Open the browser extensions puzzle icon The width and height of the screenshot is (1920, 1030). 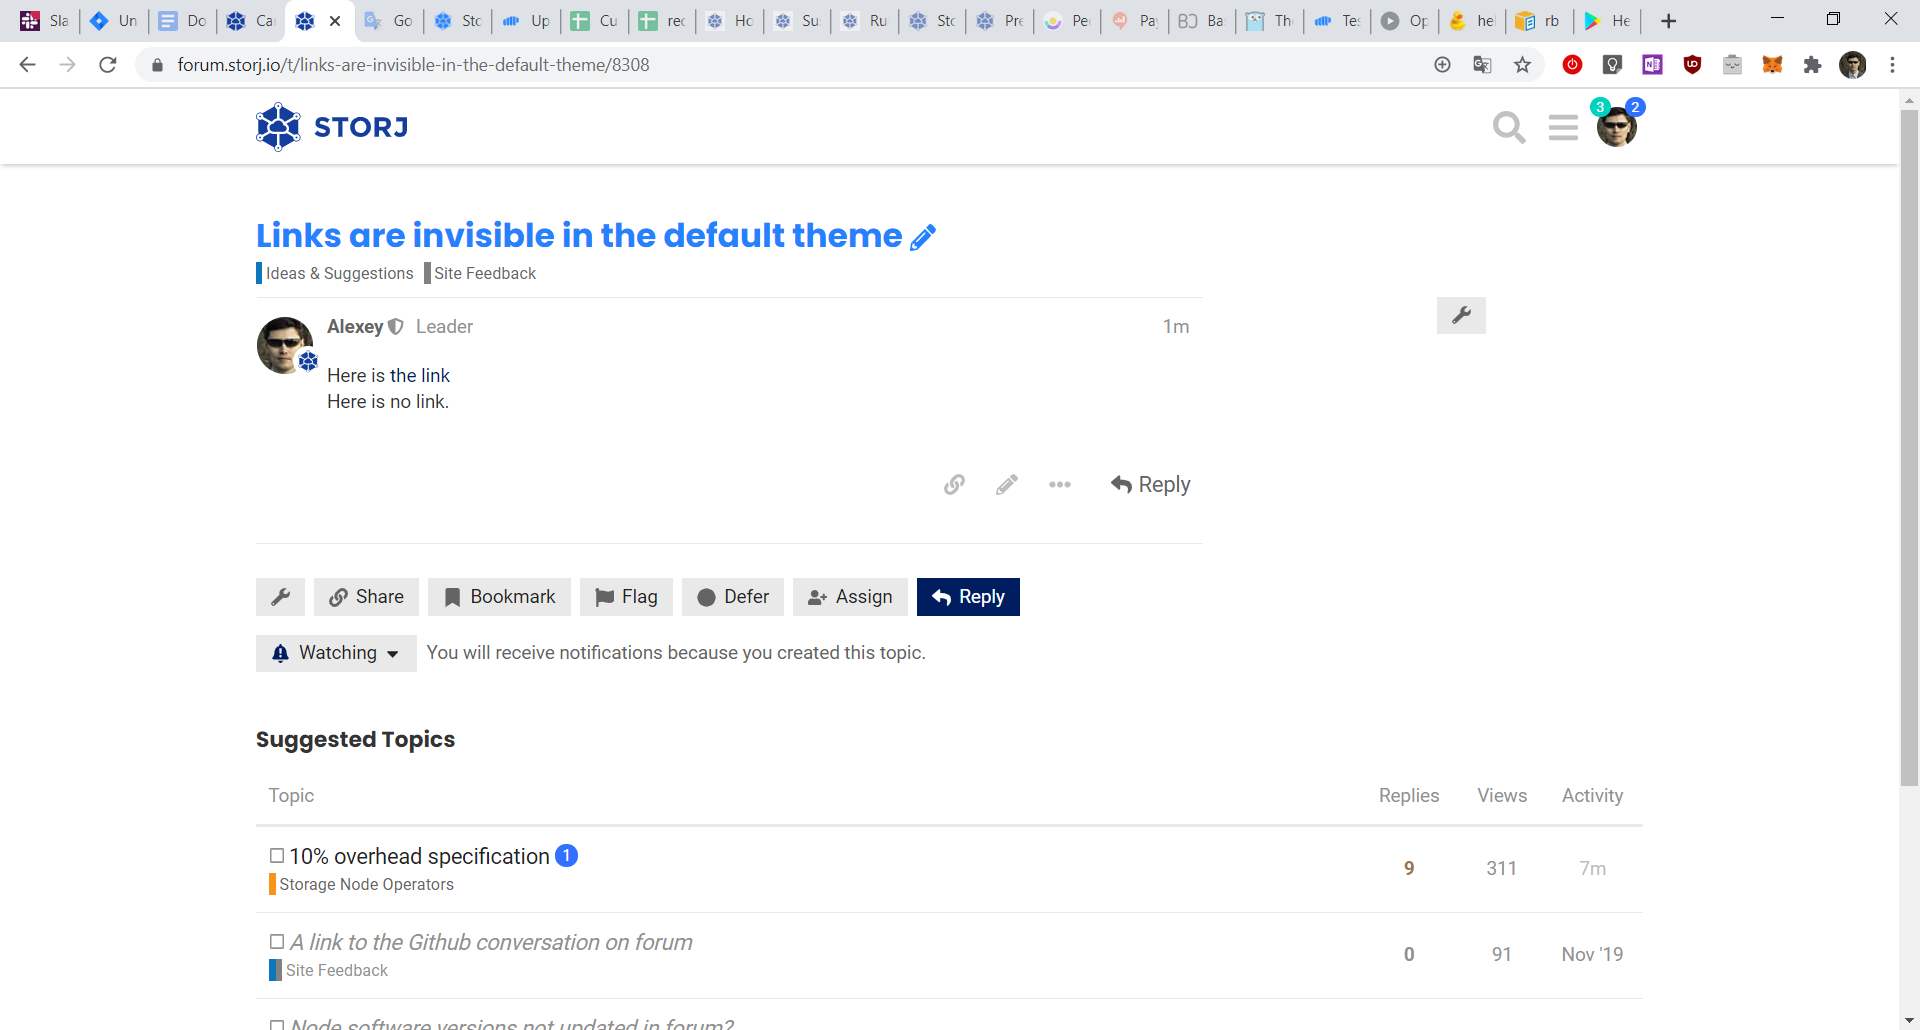coord(1812,65)
